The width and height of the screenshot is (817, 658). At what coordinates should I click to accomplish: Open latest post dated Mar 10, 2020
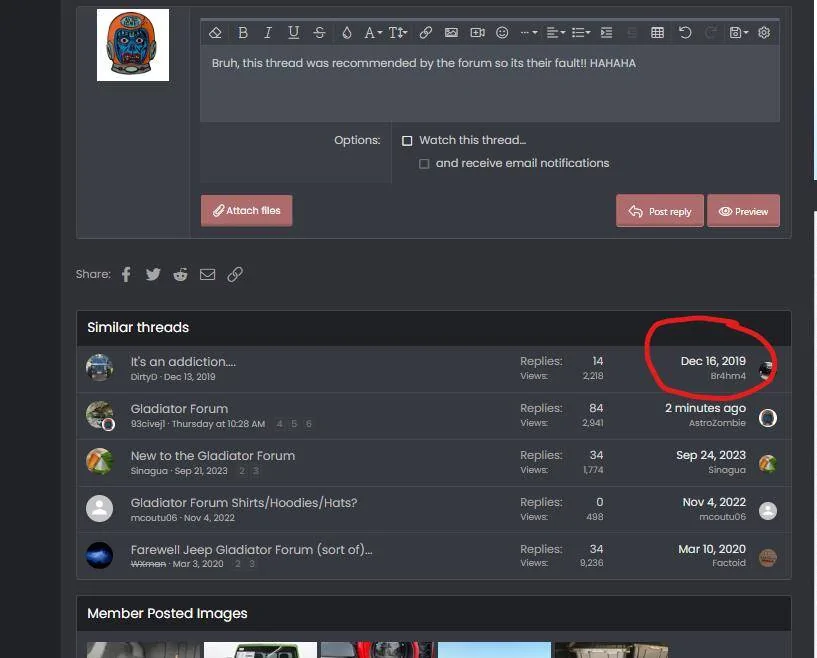pos(712,549)
